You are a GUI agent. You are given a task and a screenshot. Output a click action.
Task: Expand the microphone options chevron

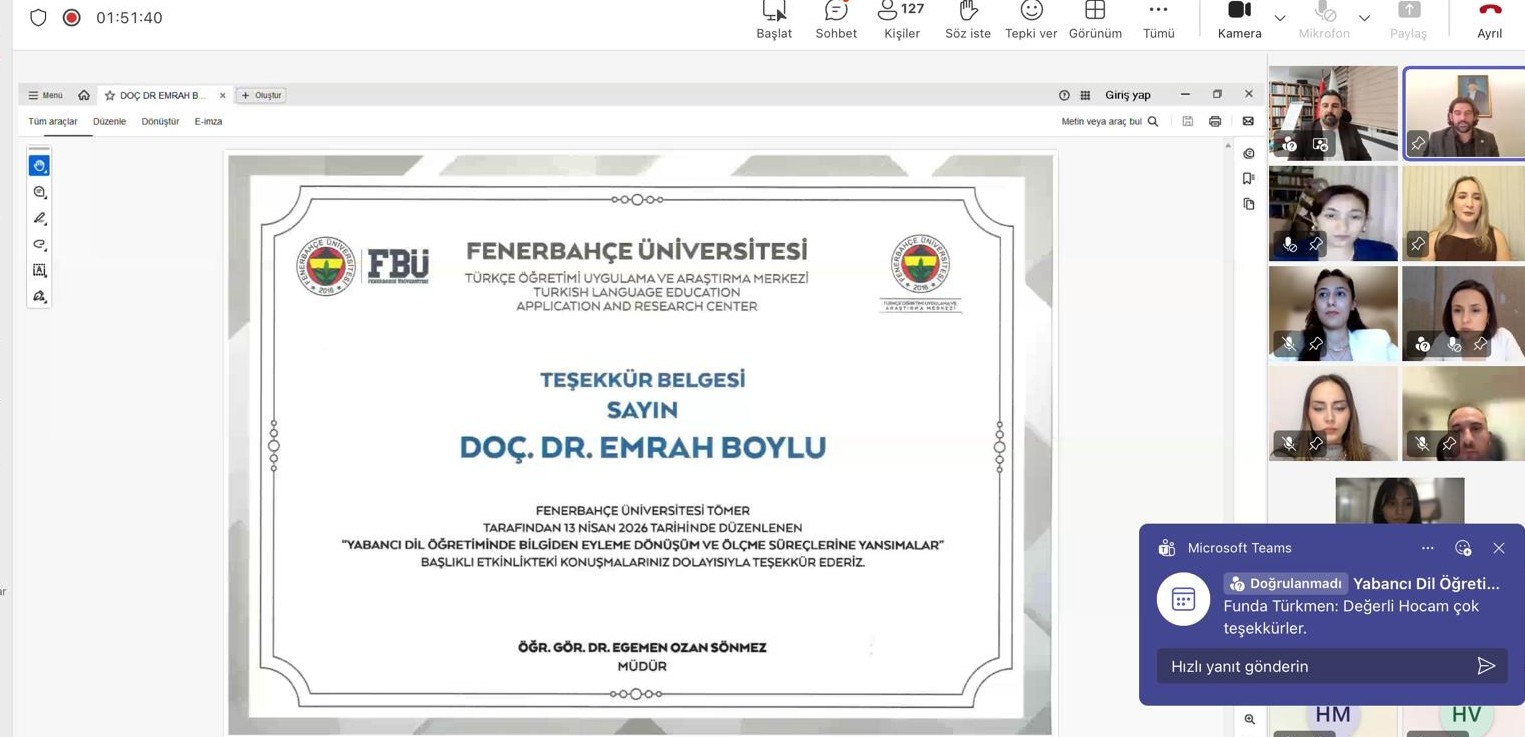[x=1364, y=18]
